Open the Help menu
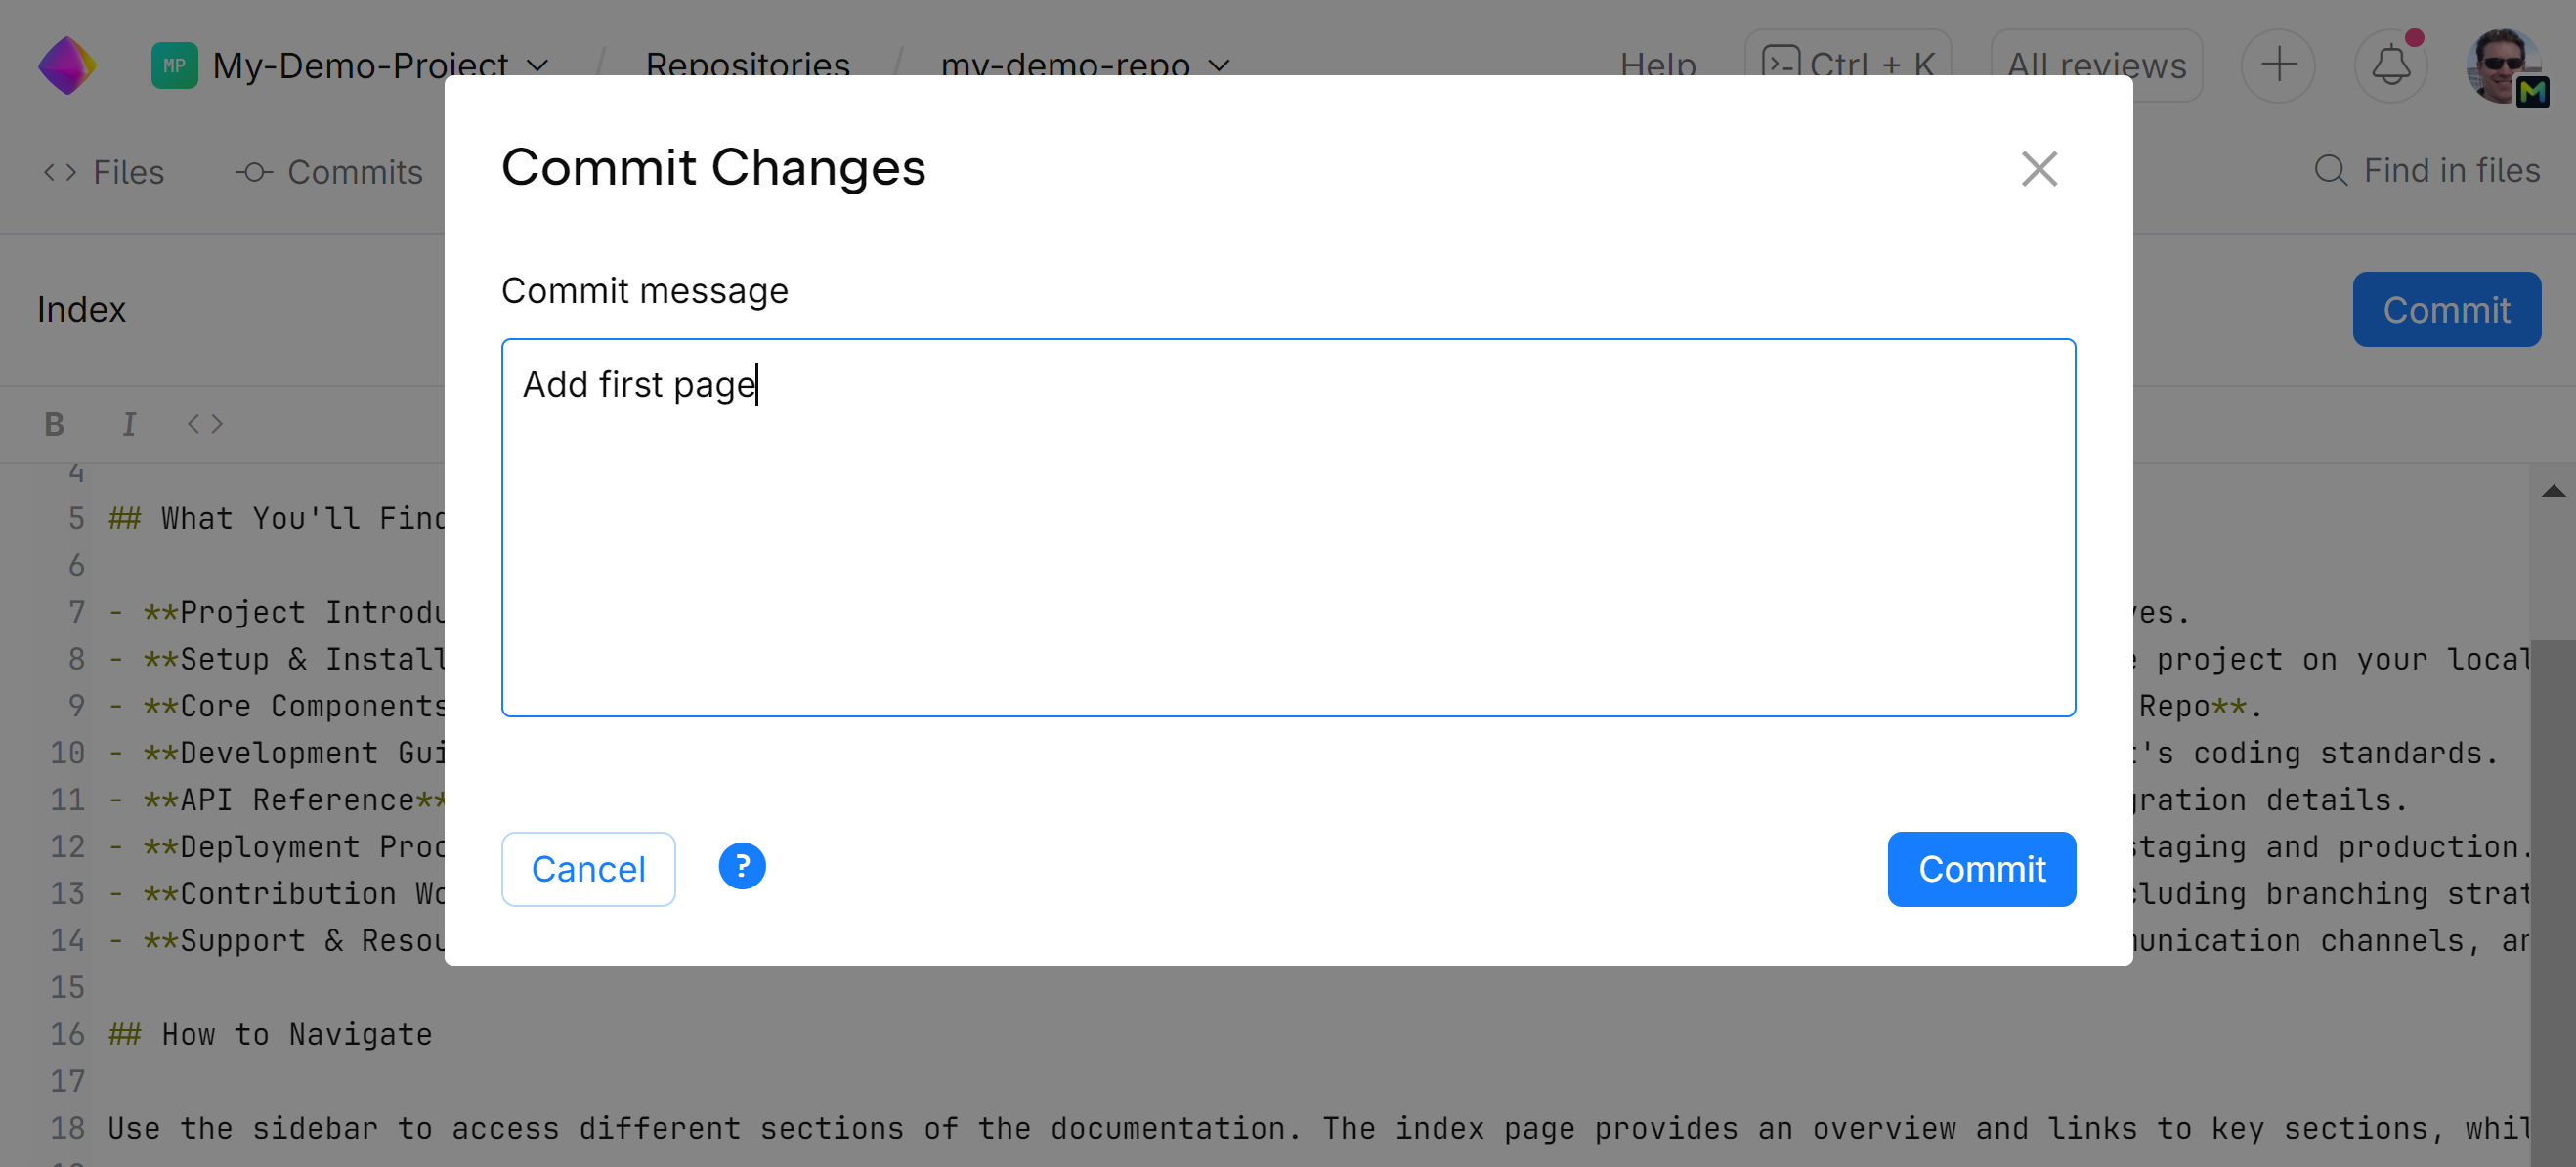Screen dimensions: 2576x1167 [1658, 65]
